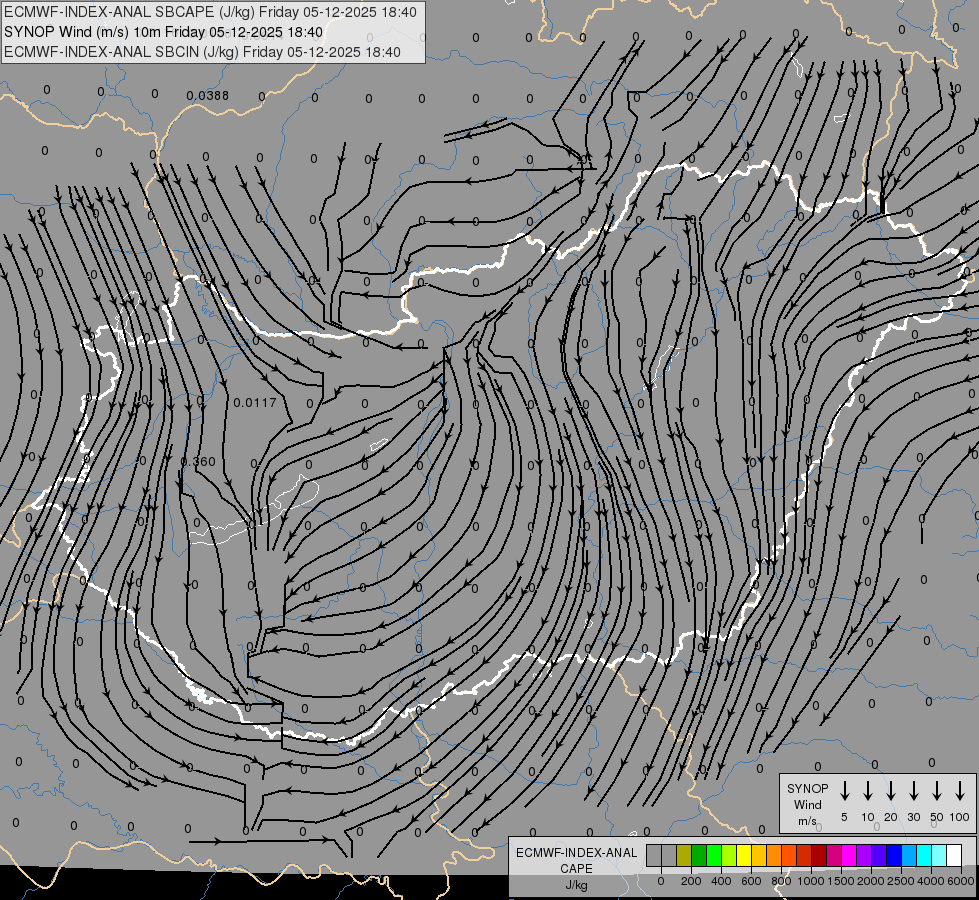Click the ECMWF-INDEX-ANAL legend label
This screenshot has height=900, width=979.
(x=576, y=853)
